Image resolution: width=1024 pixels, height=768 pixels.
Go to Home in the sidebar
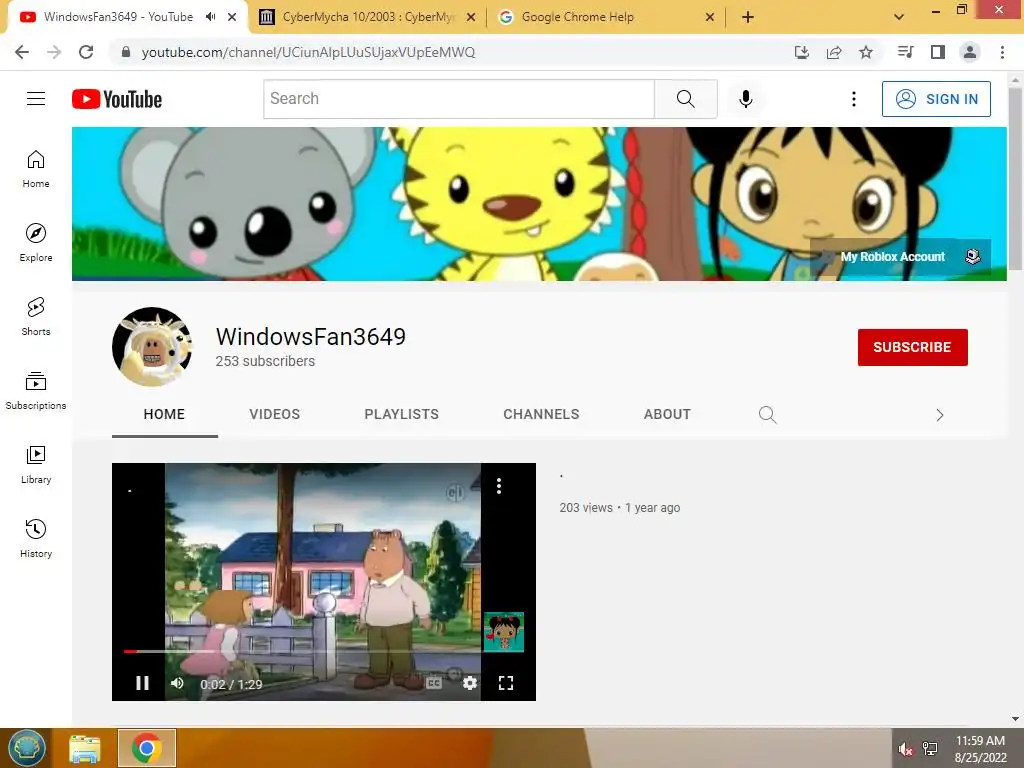pos(36,169)
